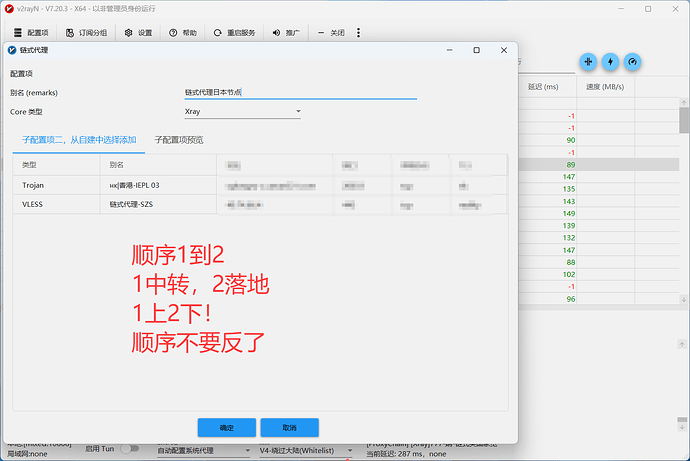The width and height of the screenshot is (690, 461).
Task: Click the 配置项 list icon in toolbar
Action: coord(18,33)
